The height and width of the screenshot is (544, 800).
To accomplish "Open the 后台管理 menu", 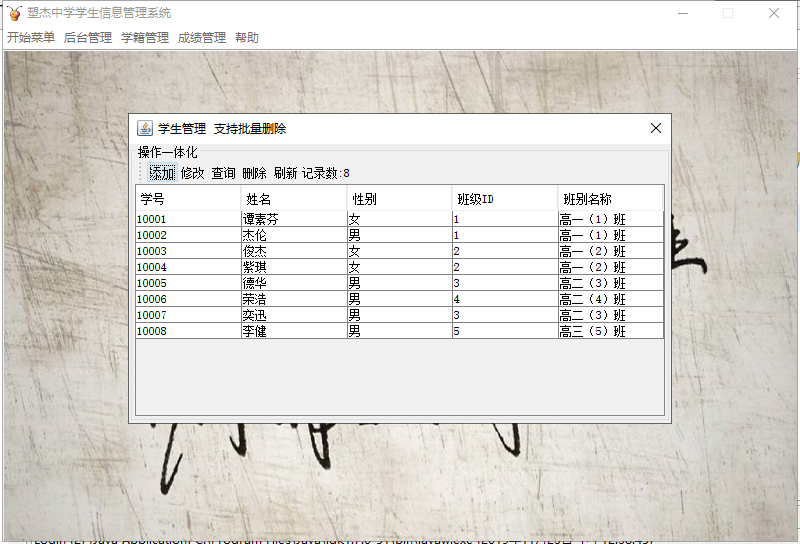I will (88, 38).
